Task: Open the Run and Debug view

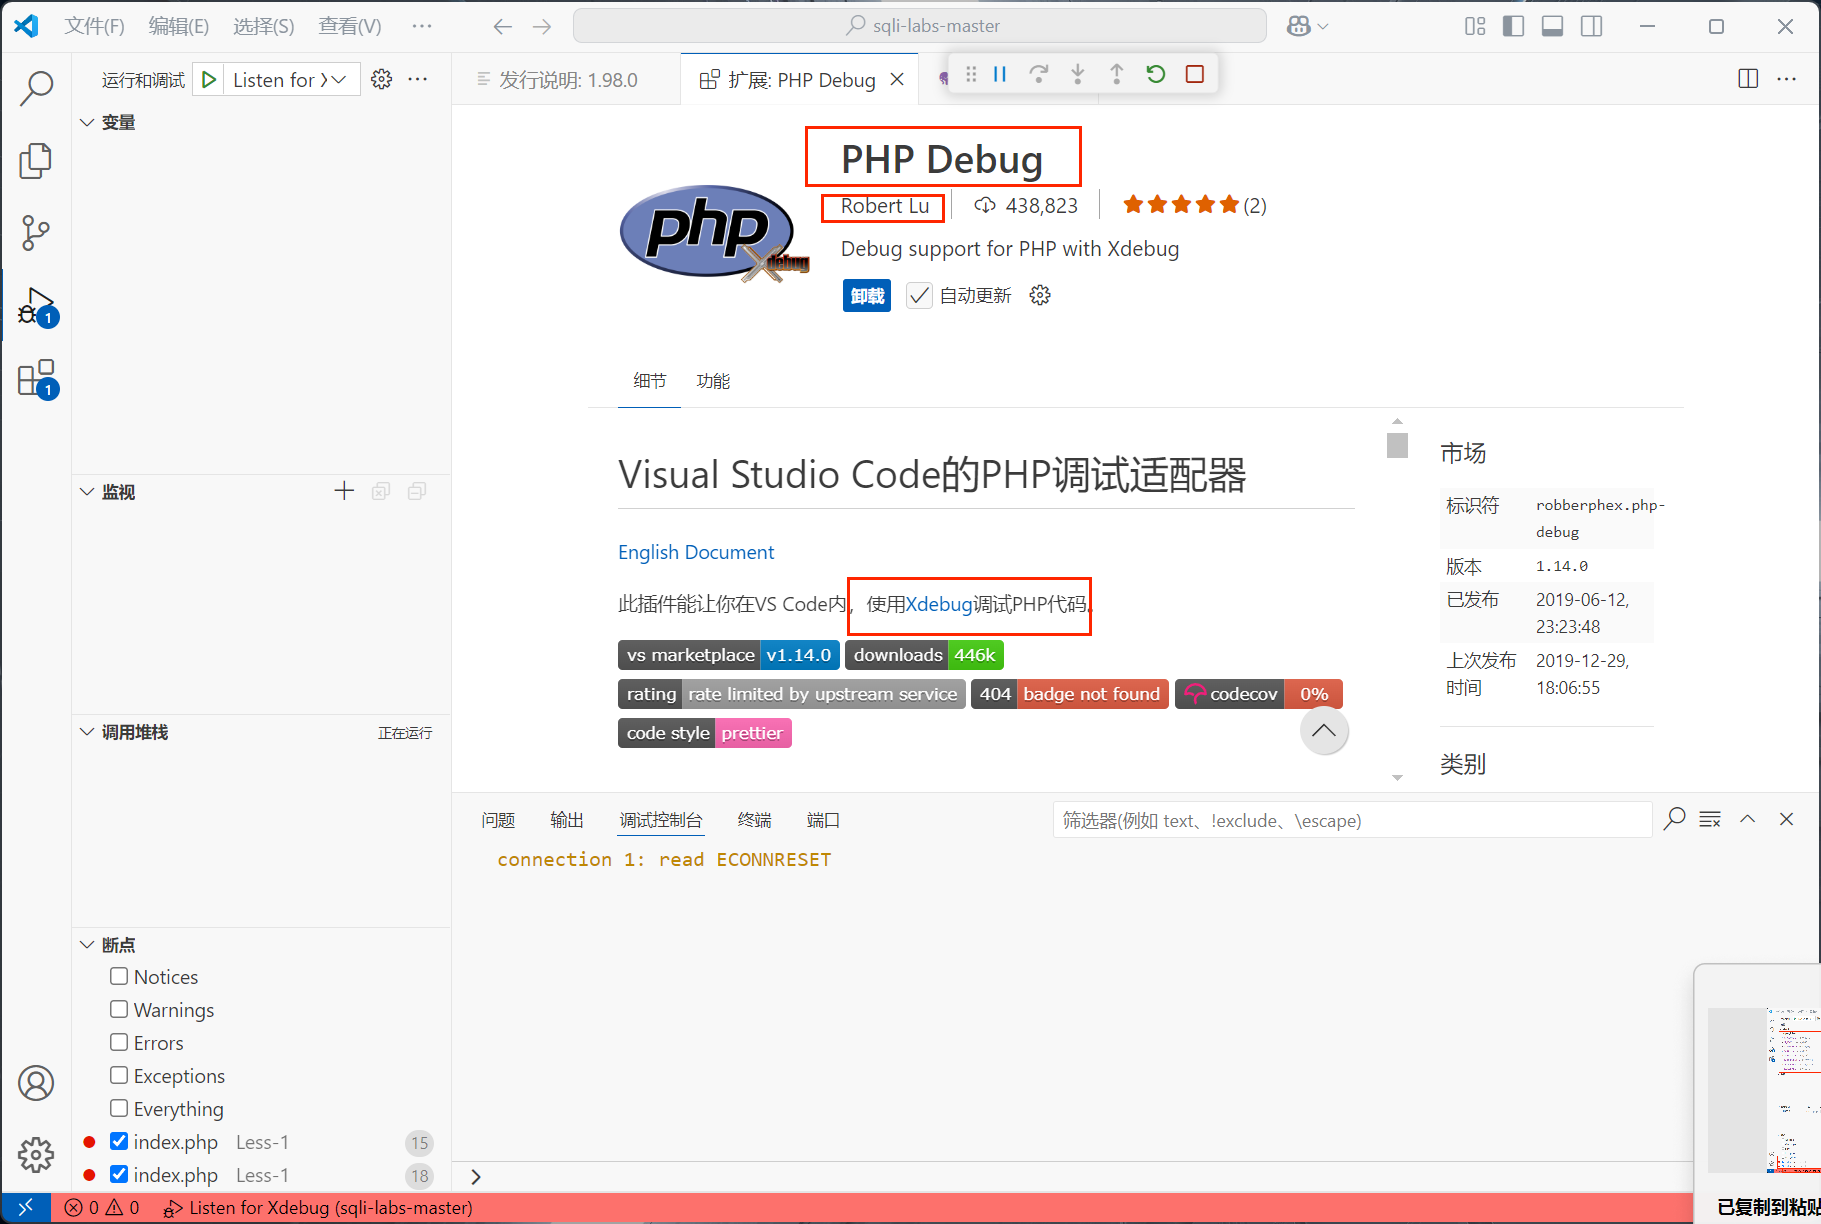Action: (36, 306)
